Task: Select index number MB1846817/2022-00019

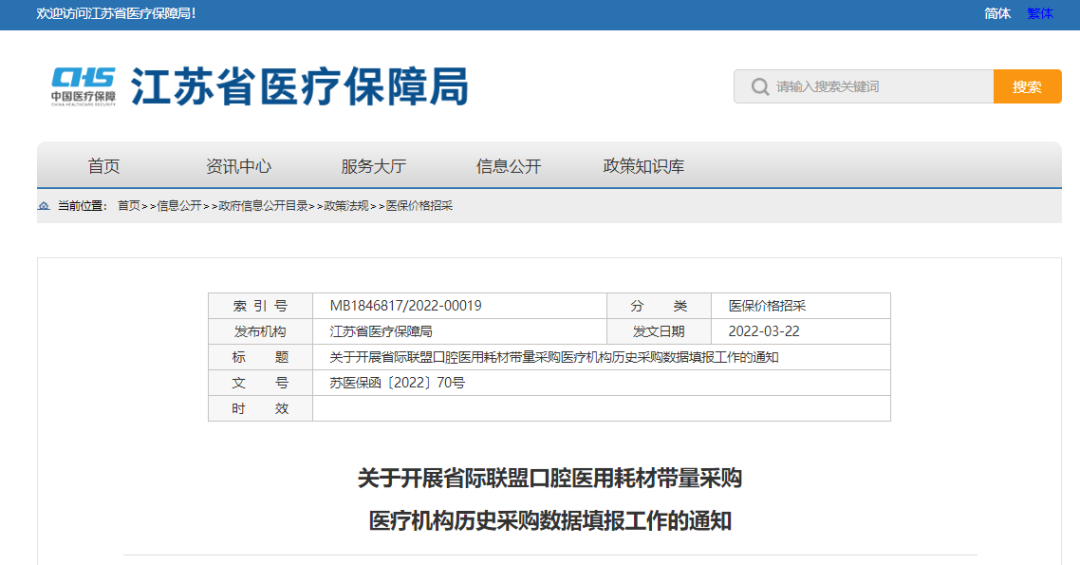Action: (405, 306)
